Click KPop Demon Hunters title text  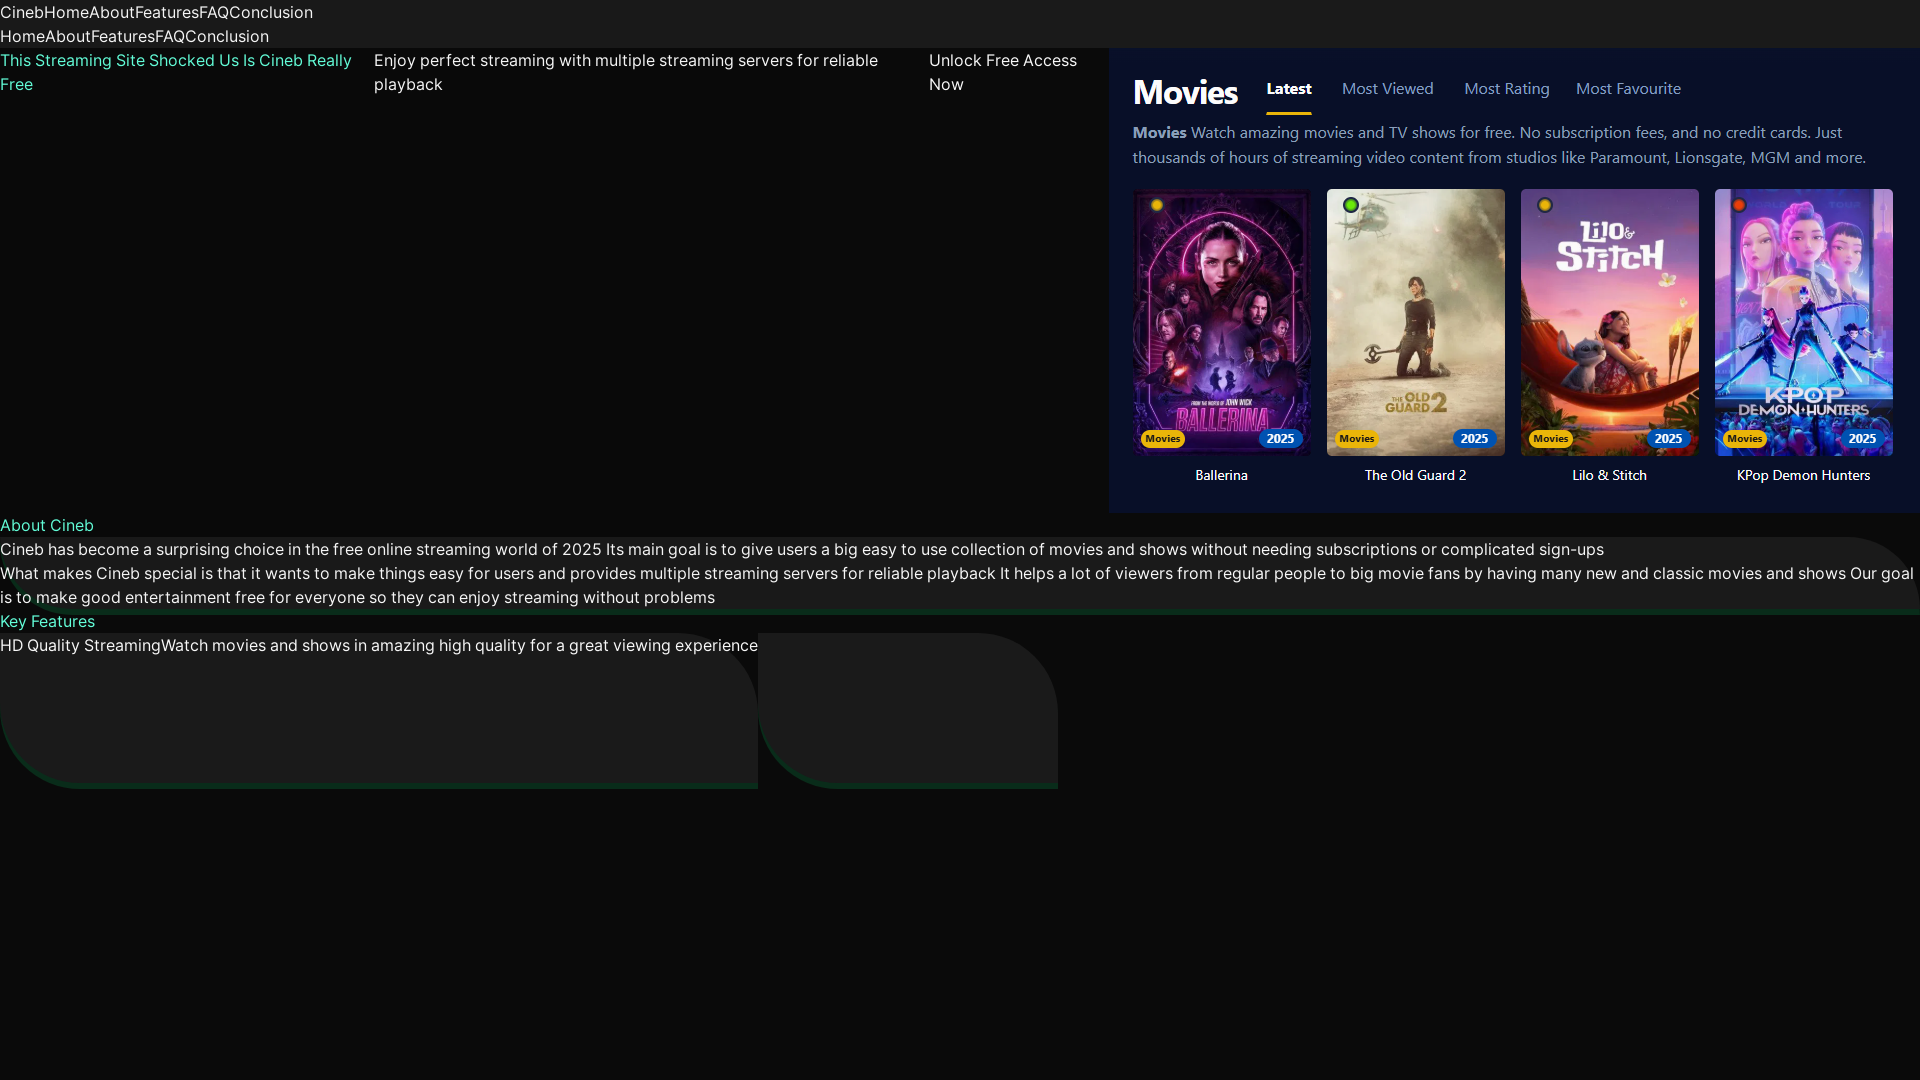[x=1803, y=475]
